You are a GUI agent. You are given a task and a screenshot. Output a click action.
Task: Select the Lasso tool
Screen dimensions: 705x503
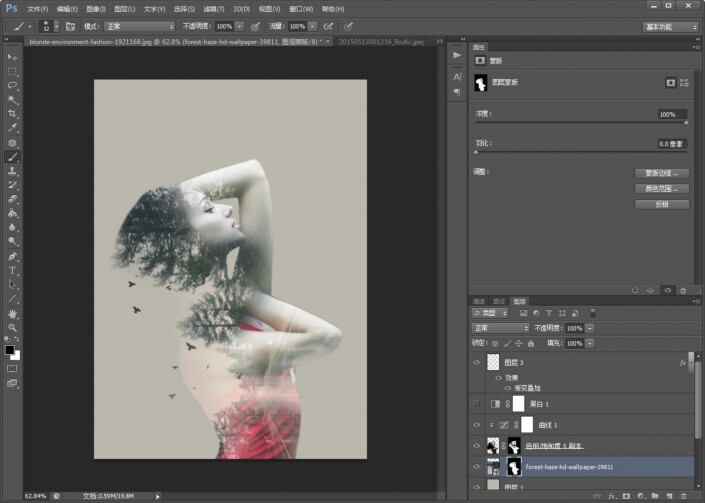click(13, 86)
